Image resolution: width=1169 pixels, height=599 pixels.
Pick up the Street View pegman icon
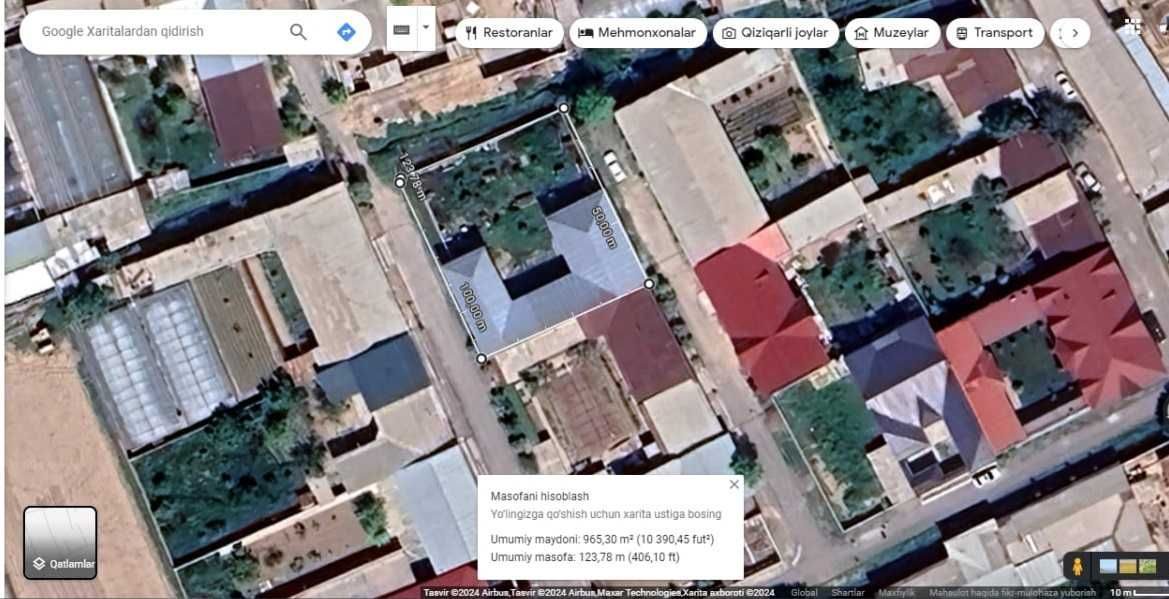click(1077, 566)
